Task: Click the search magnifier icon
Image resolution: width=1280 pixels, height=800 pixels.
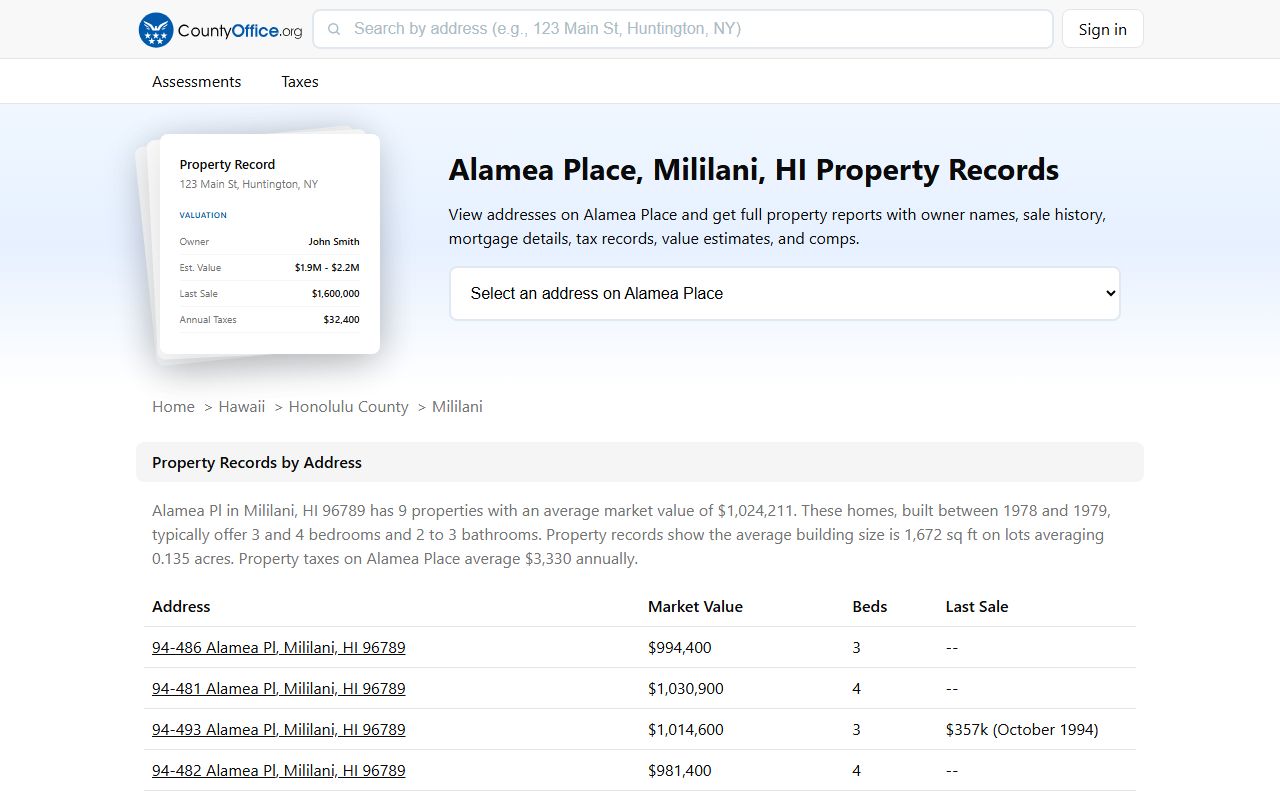Action: pyautogui.click(x=334, y=29)
